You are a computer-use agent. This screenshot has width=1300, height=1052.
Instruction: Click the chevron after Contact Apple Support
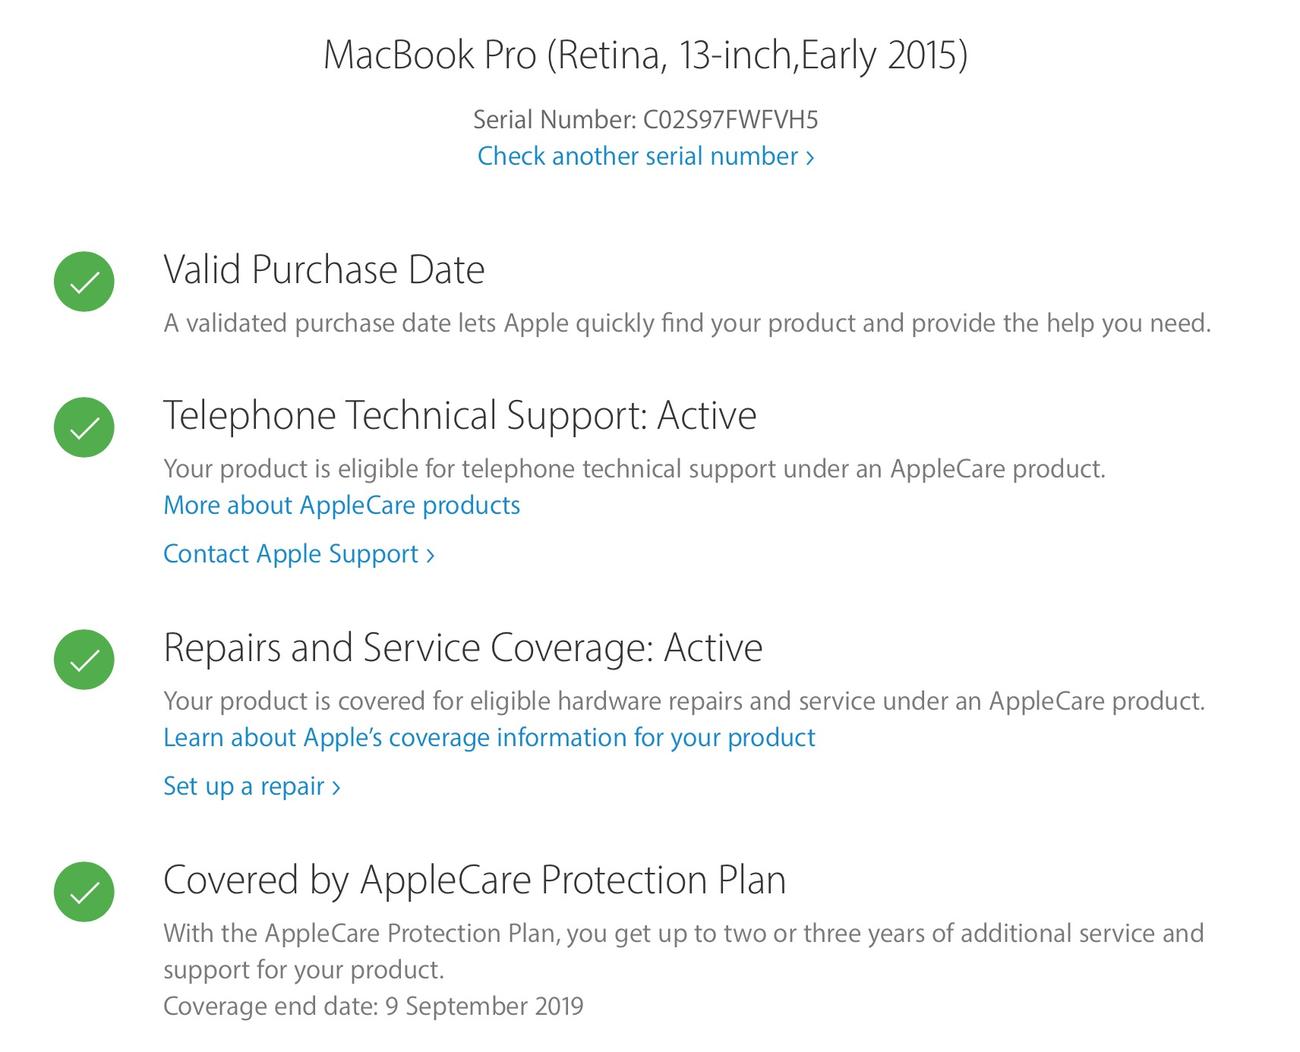point(430,555)
